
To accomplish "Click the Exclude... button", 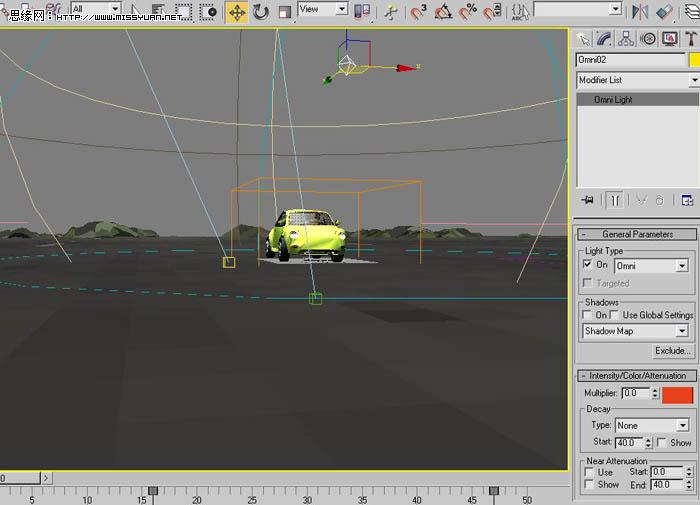I will tap(673, 351).
